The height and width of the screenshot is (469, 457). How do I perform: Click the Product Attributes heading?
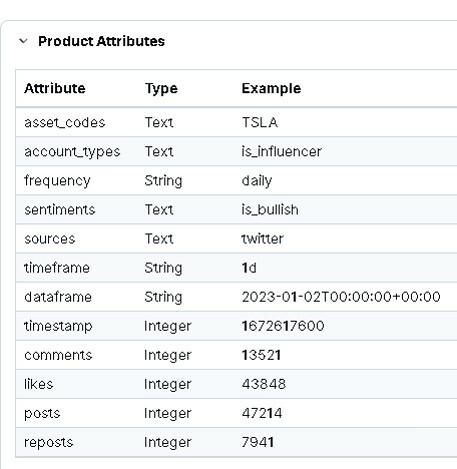coord(101,41)
